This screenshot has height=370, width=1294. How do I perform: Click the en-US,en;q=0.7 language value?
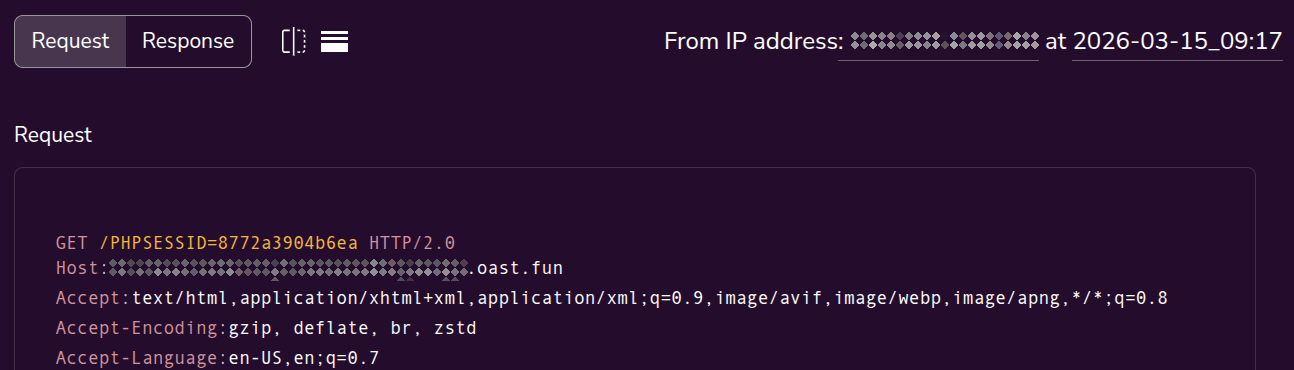click(x=304, y=357)
